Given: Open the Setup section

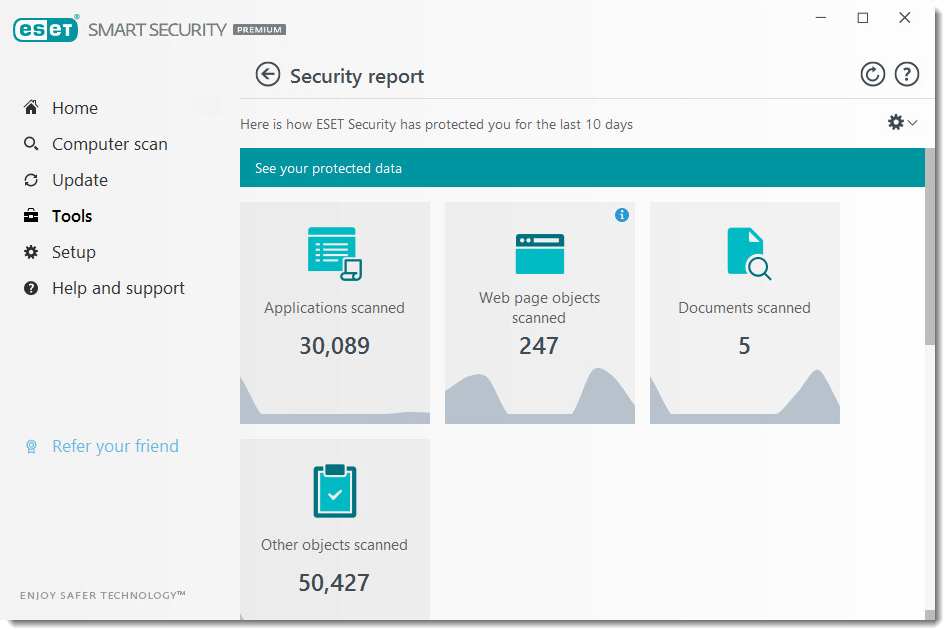Looking at the screenshot, I should 73,252.
